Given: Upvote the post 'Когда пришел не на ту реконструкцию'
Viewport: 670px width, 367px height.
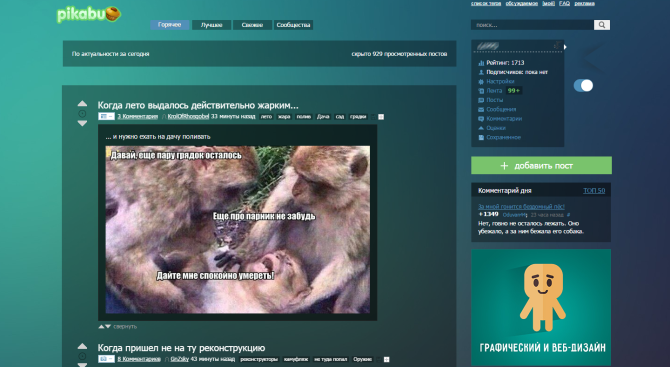Looking at the screenshot, I should pyautogui.click(x=82, y=346).
